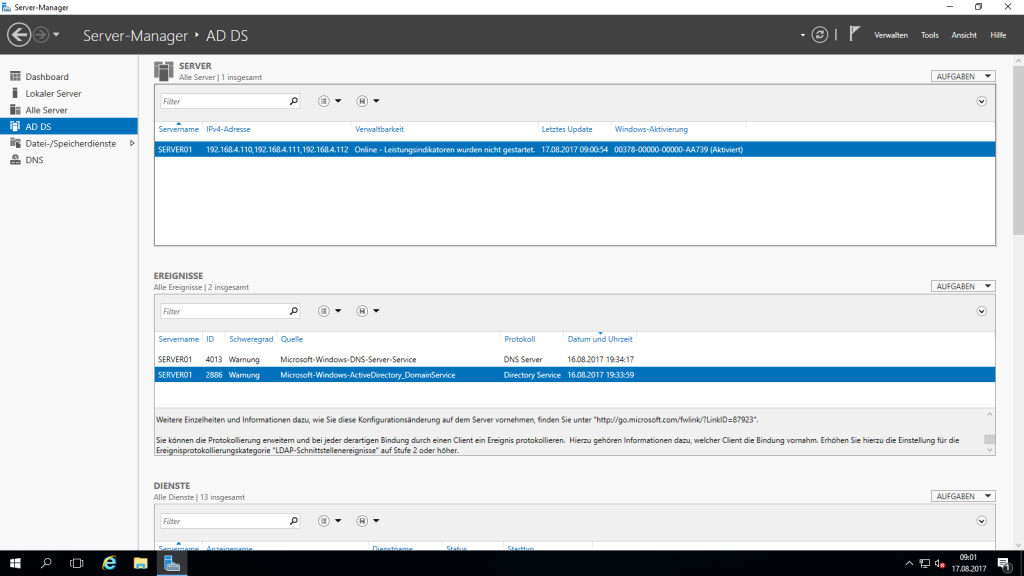Click the Server section filter field
This screenshot has height=576, width=1024.
(223, 101)
